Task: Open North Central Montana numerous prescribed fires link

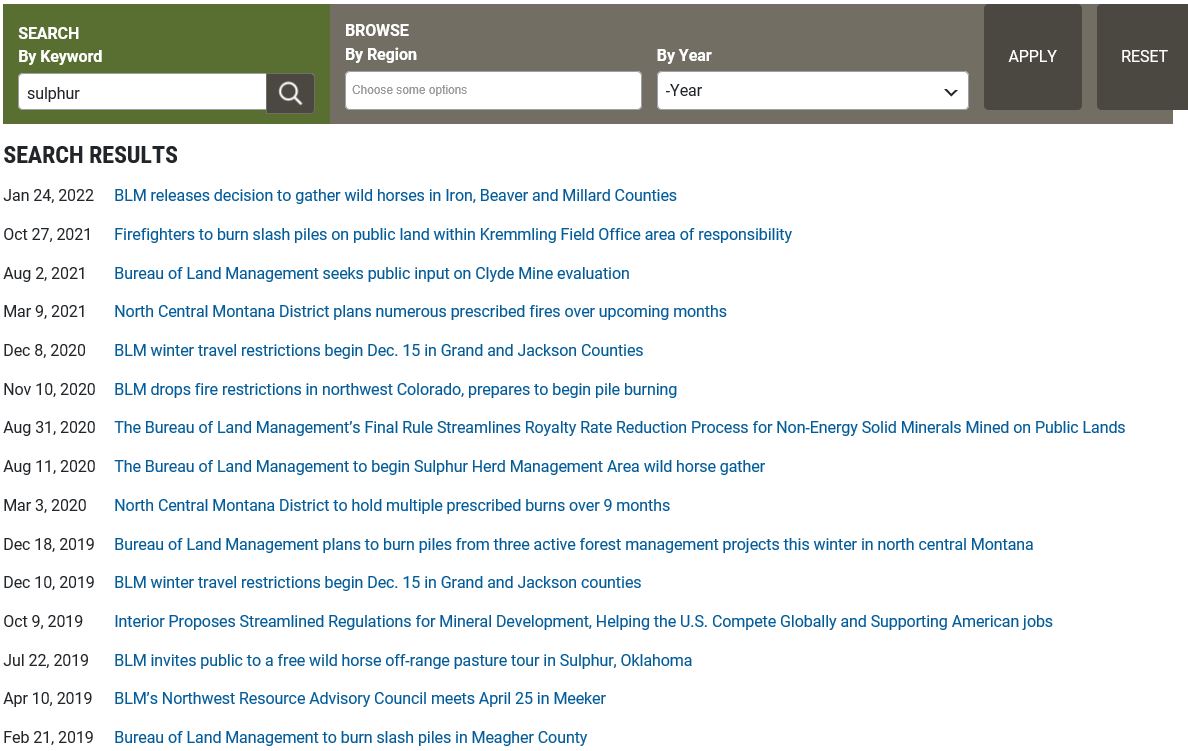Action: point(420,312)
